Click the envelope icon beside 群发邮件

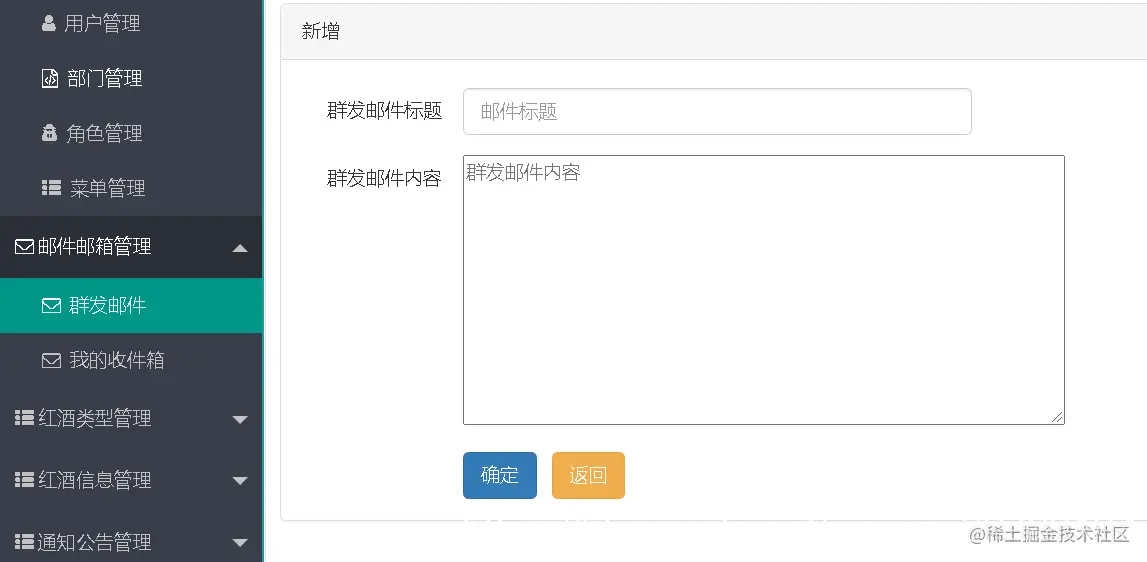[51, 305]
